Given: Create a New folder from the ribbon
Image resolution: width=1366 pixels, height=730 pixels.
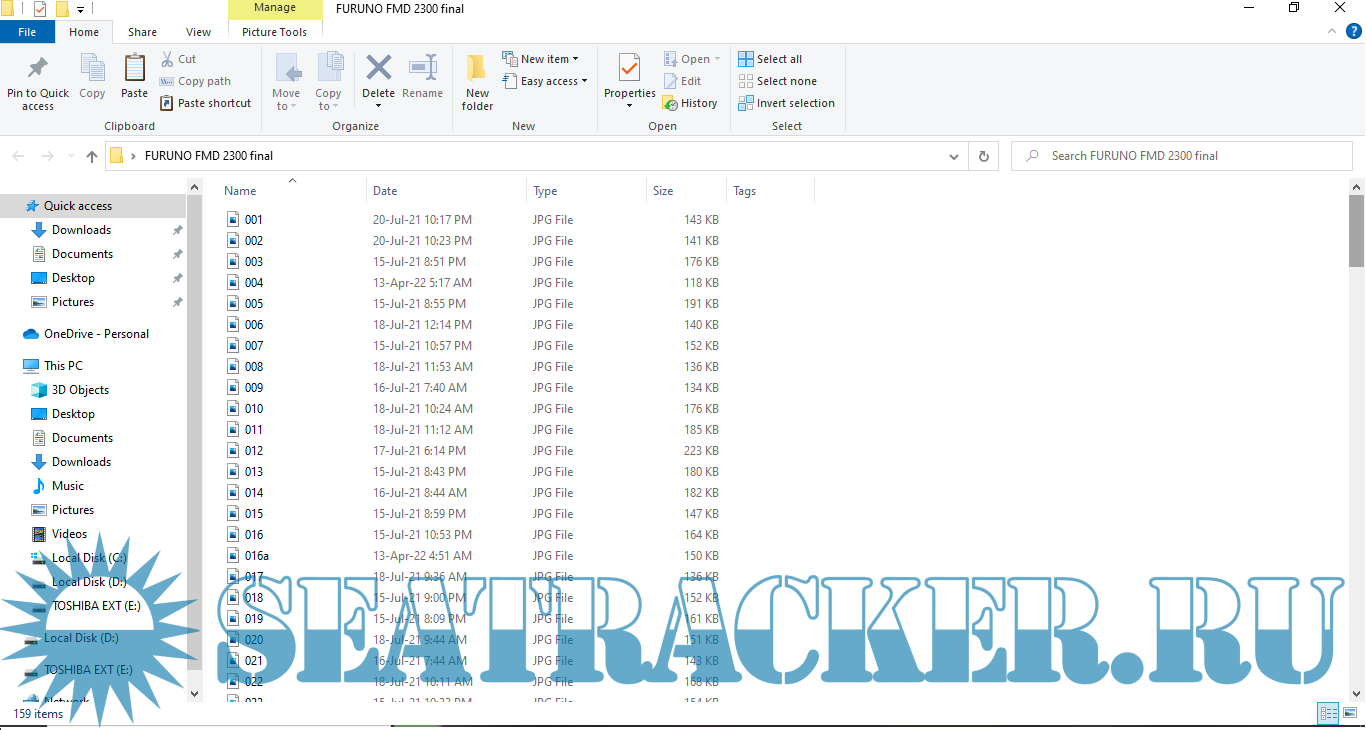Looking at the screenshot, I should [x=477, y=69].
